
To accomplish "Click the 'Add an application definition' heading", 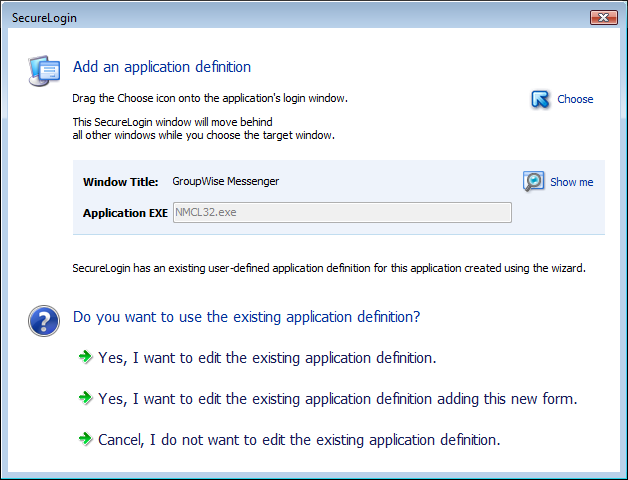I will click(162, 67).
